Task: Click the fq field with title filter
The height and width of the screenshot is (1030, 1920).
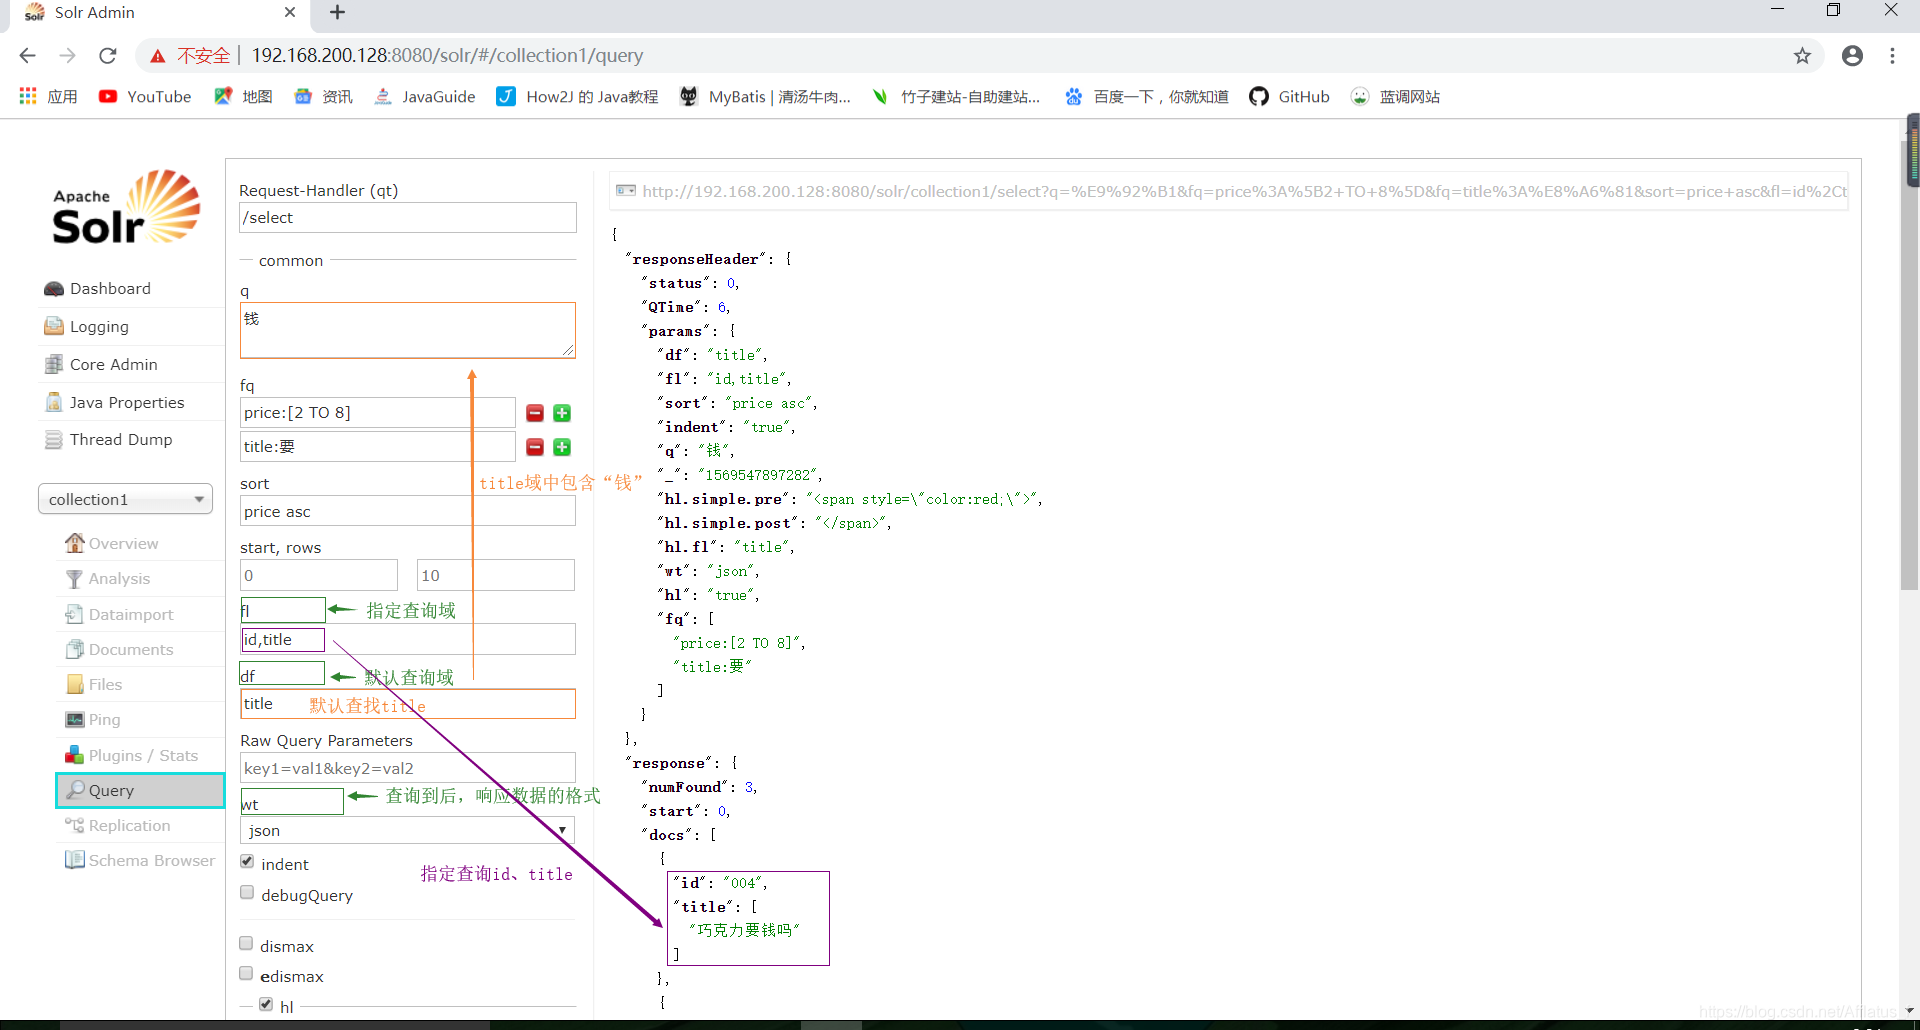Action: coord(377,446)
